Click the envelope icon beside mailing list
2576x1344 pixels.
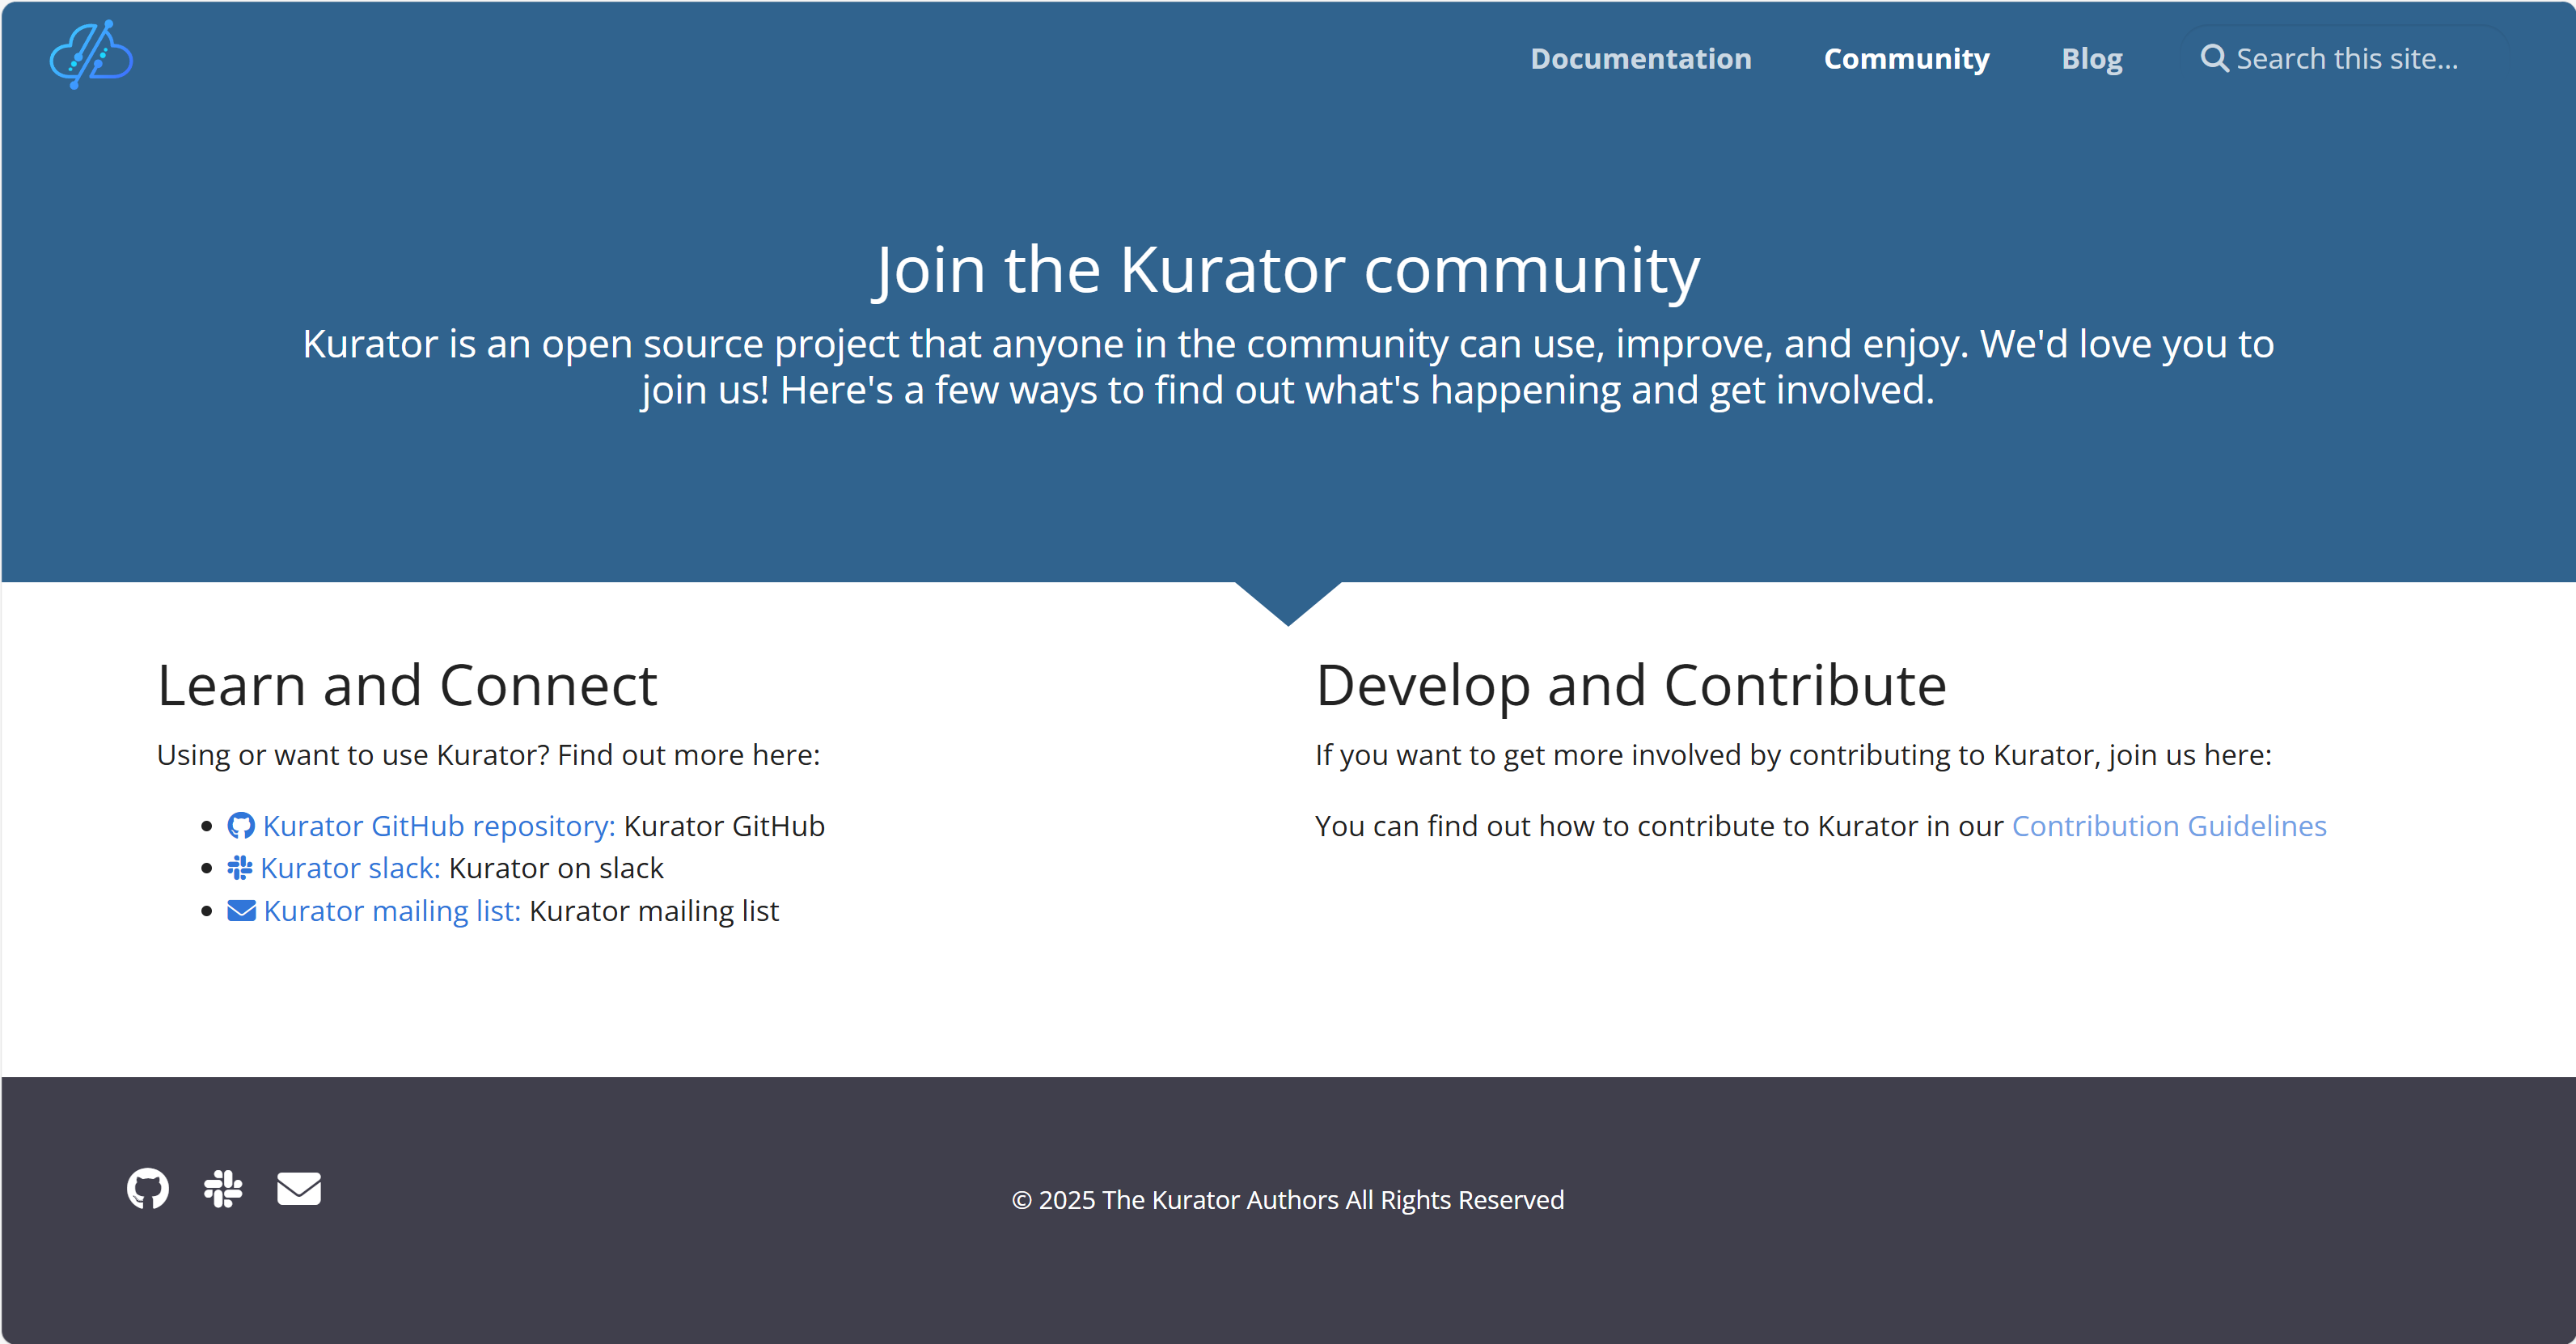point(241,911)
